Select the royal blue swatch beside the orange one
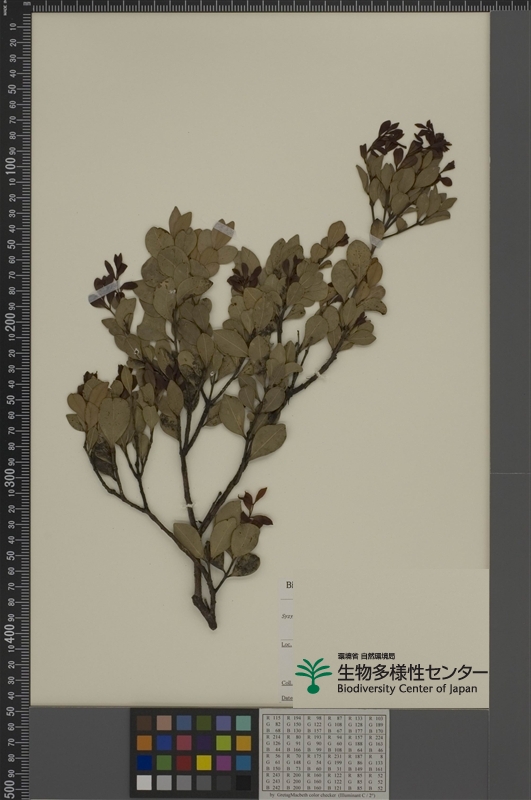The image size is (531, 800). [164, 743]
